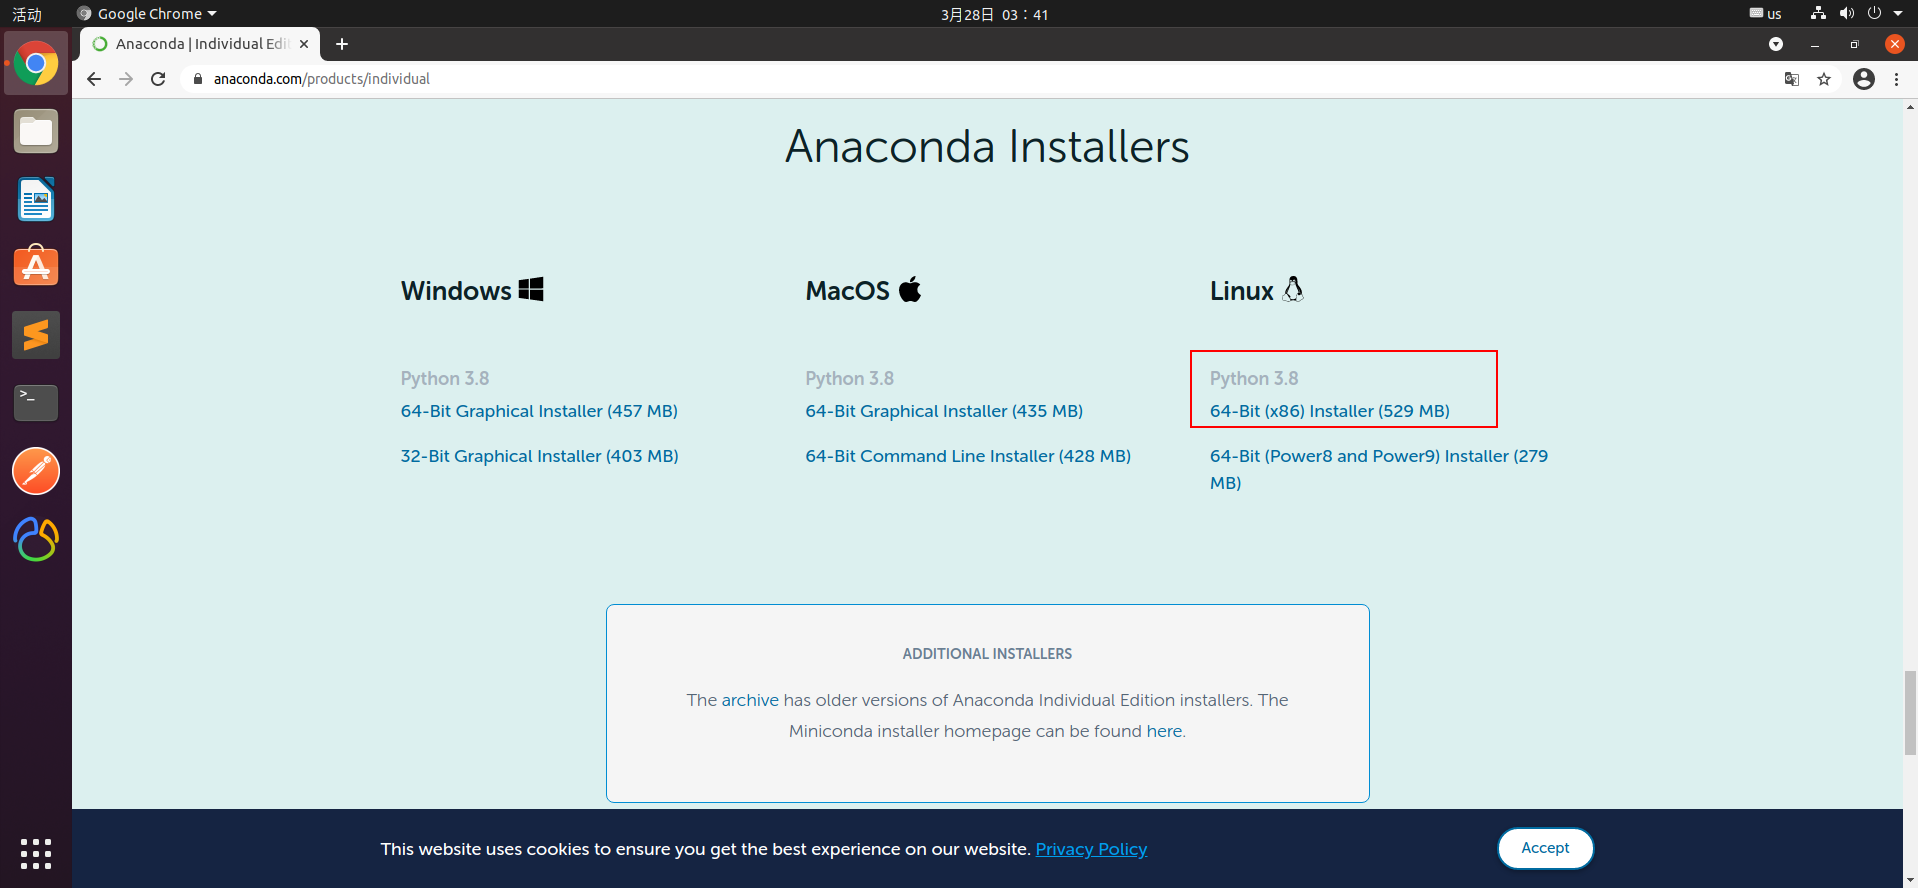The width and height of the screenshot is (1918, 888).
Task: Expand the Google Chrome app menu
Action: coord(147,14)
